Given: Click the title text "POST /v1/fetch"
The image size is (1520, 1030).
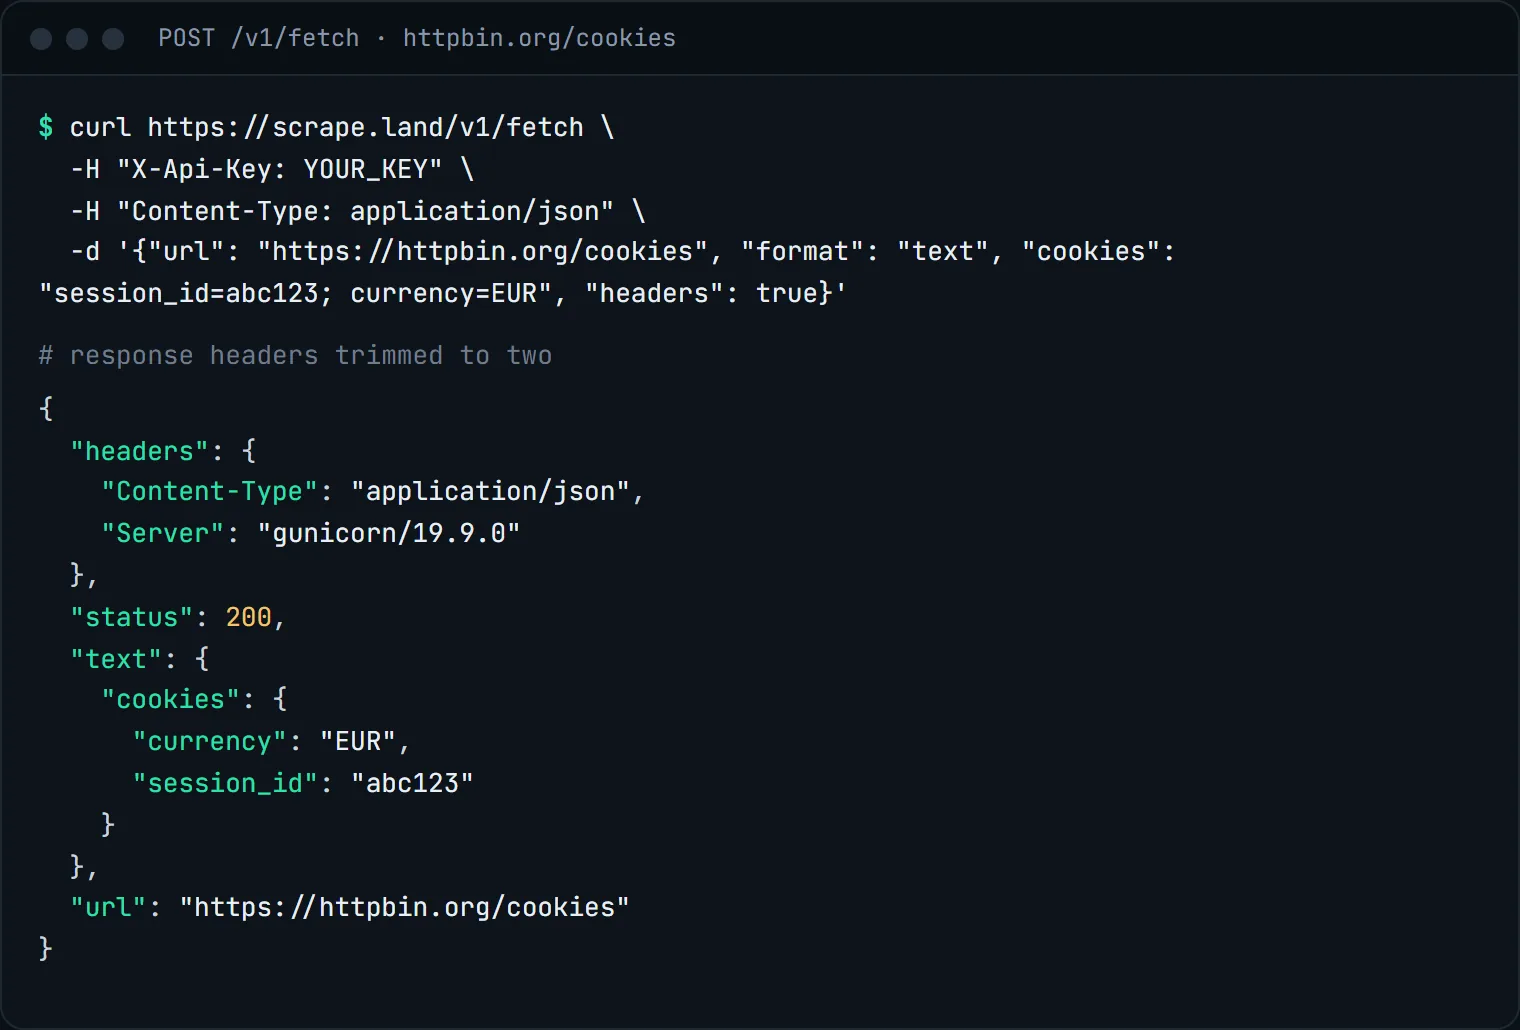Looking at the screenshot, I should coord(258,38).
